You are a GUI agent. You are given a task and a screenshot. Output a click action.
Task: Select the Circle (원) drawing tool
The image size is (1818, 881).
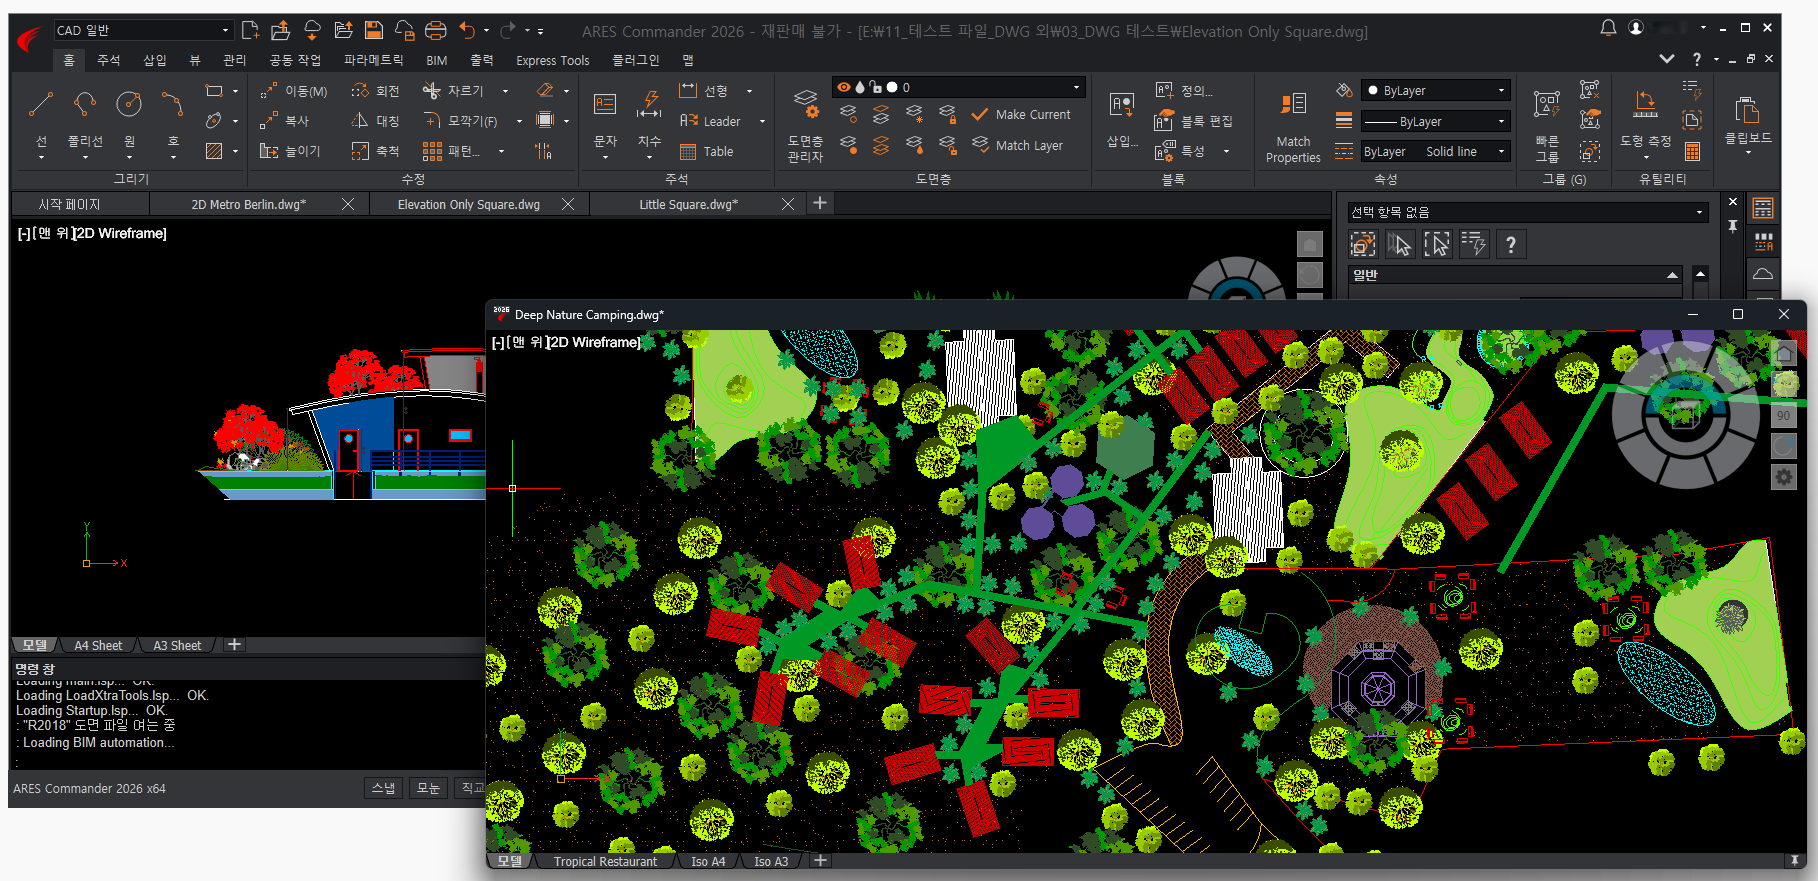(129, 105)
